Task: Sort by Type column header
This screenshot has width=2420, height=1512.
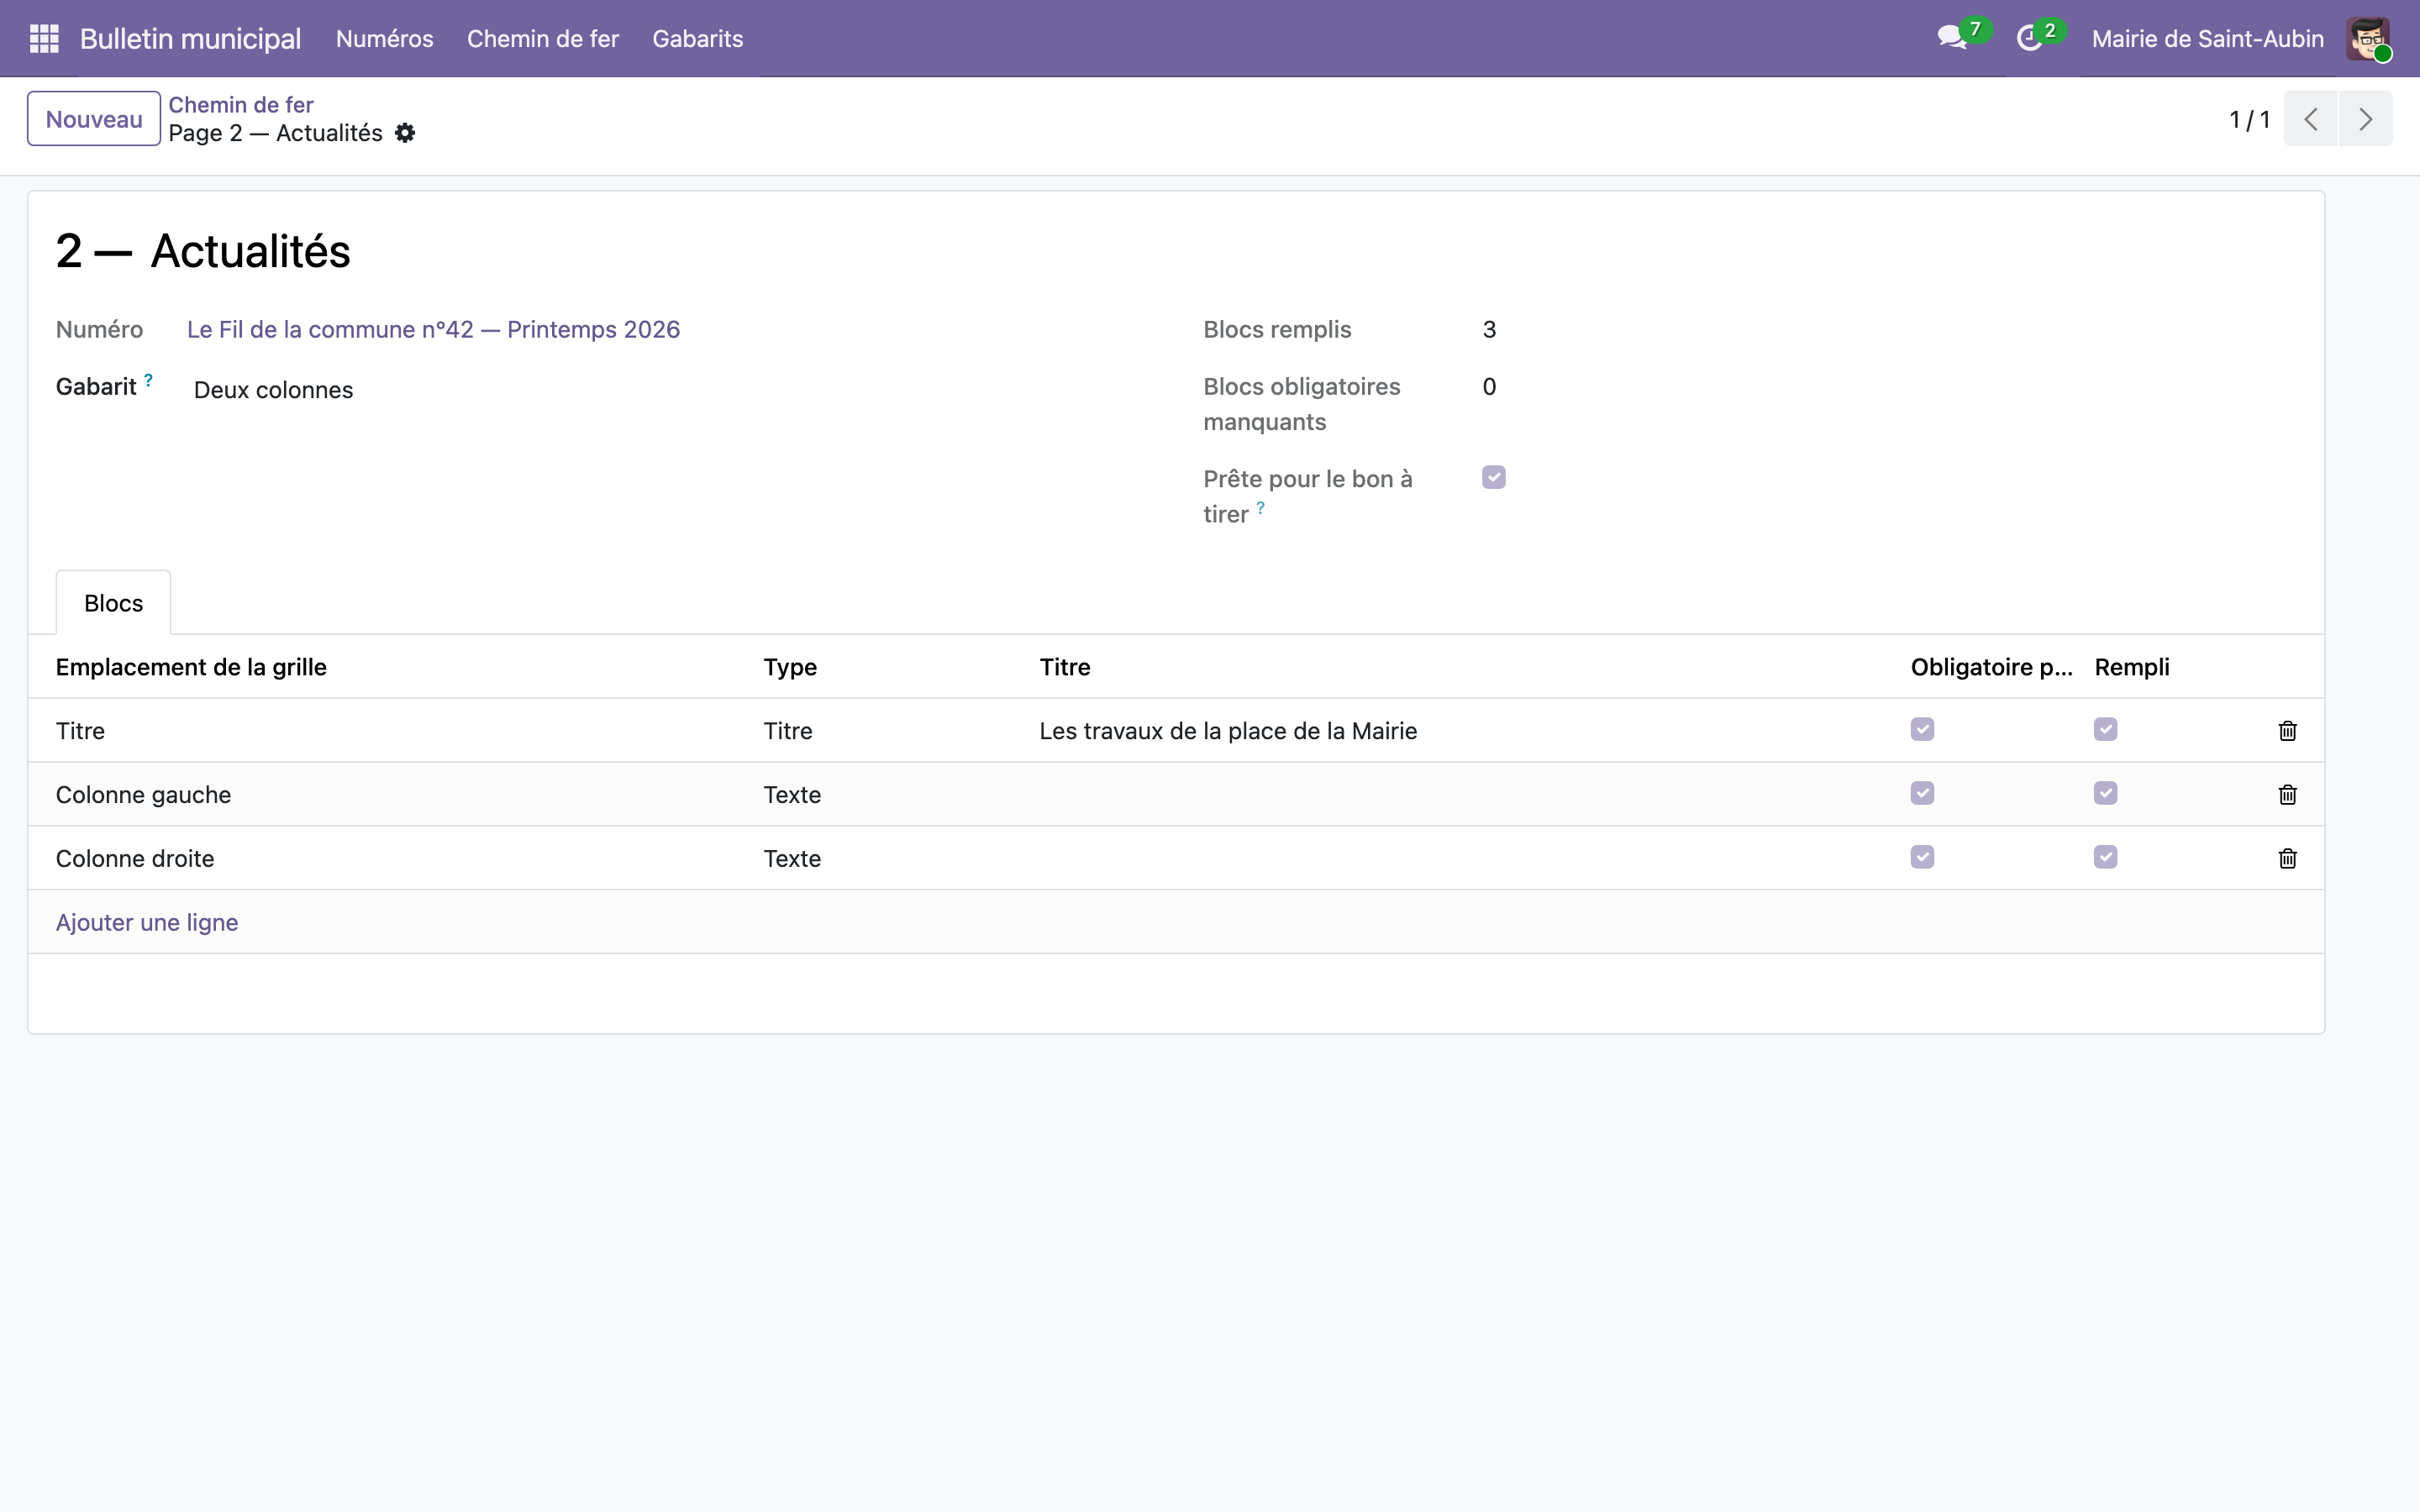Action: (790, 667)
